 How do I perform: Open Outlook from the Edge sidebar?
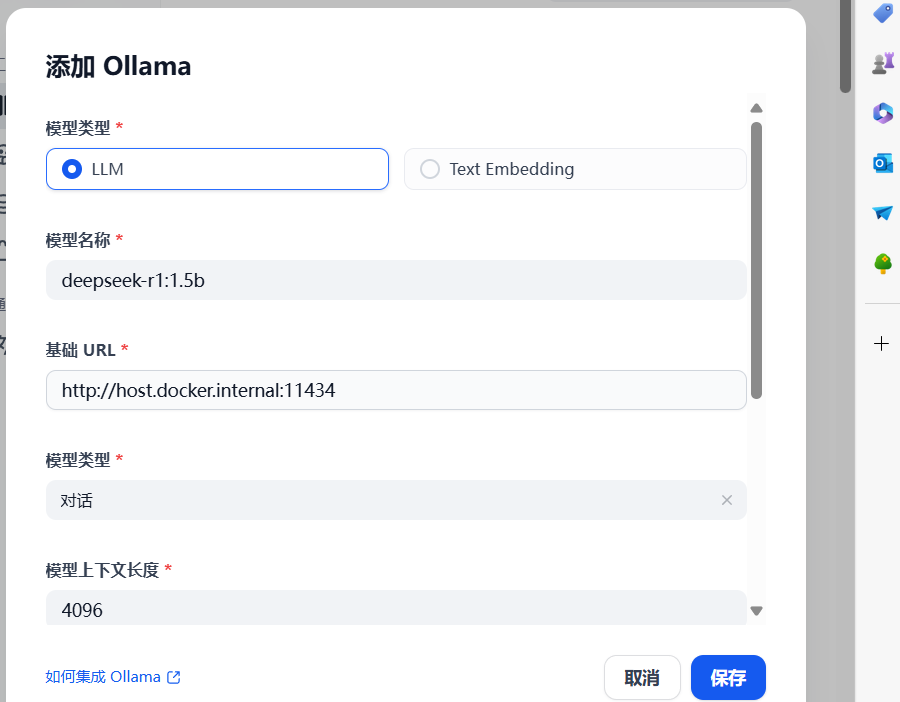click(881, 162)
